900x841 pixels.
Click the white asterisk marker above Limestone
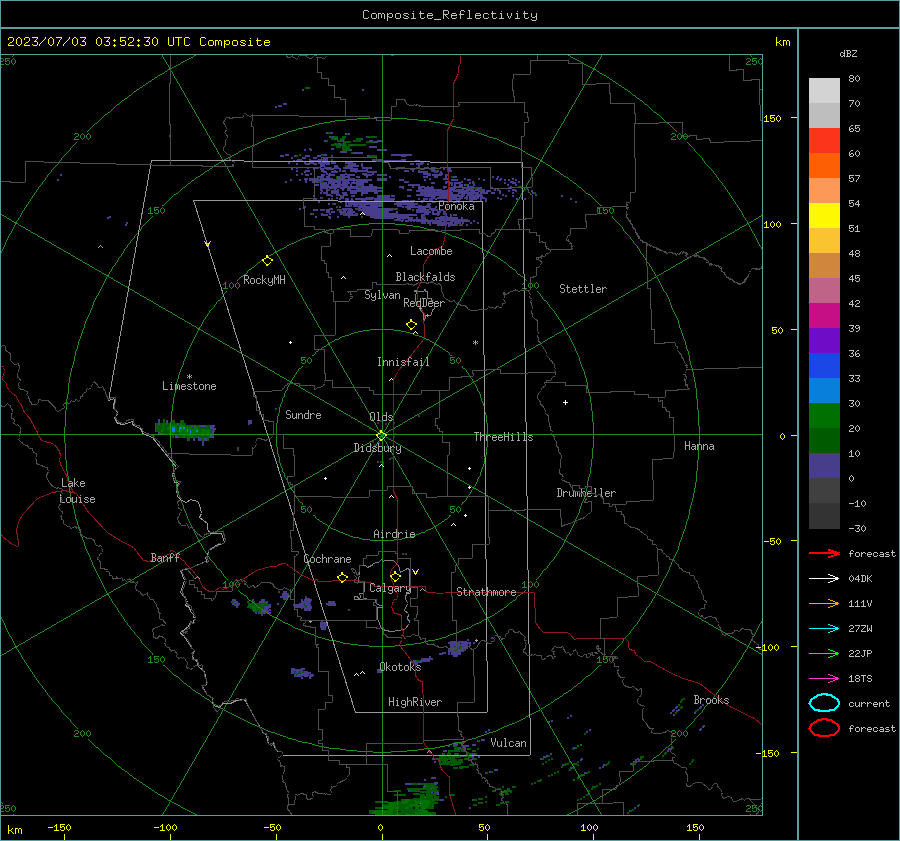click(189, 377)
